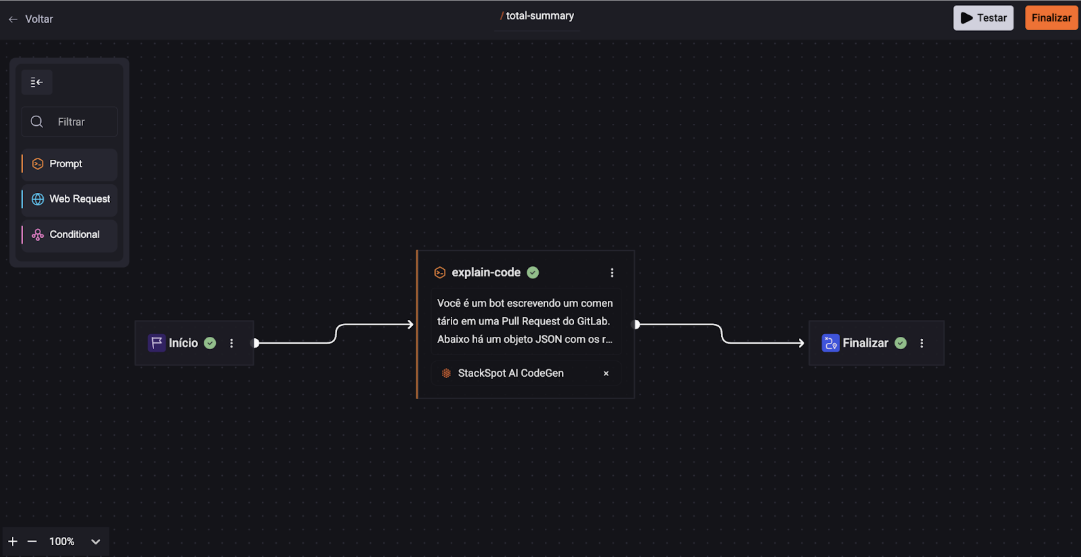Click the green check on explain-code node

coord(533,273)
